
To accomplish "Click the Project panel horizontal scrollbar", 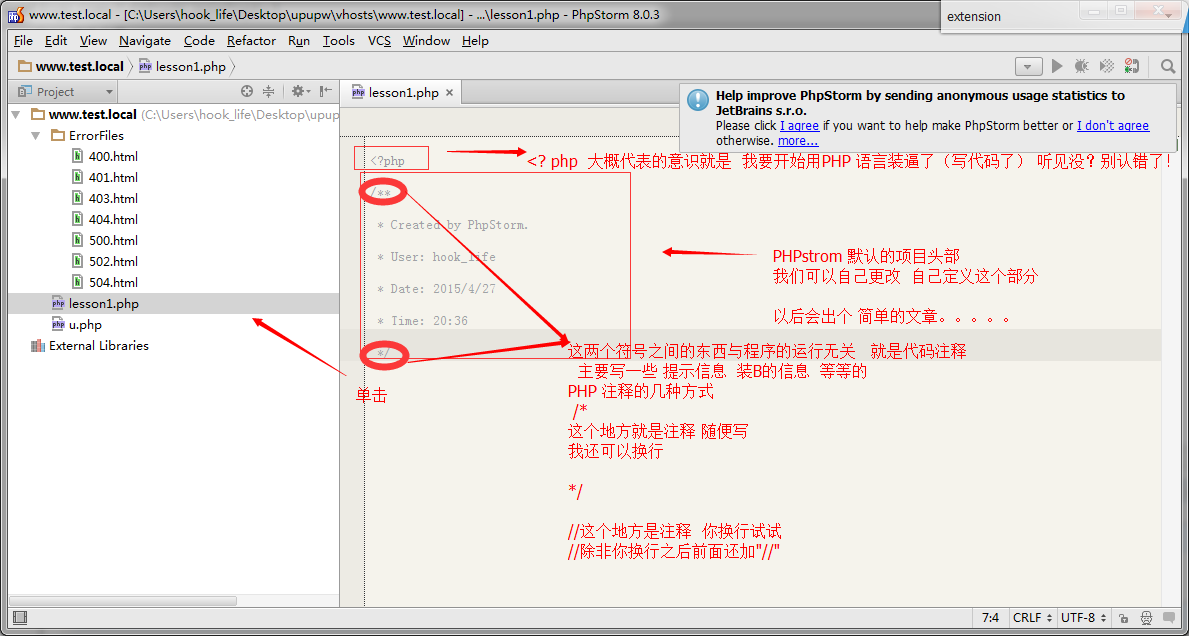I will [123, 600].
